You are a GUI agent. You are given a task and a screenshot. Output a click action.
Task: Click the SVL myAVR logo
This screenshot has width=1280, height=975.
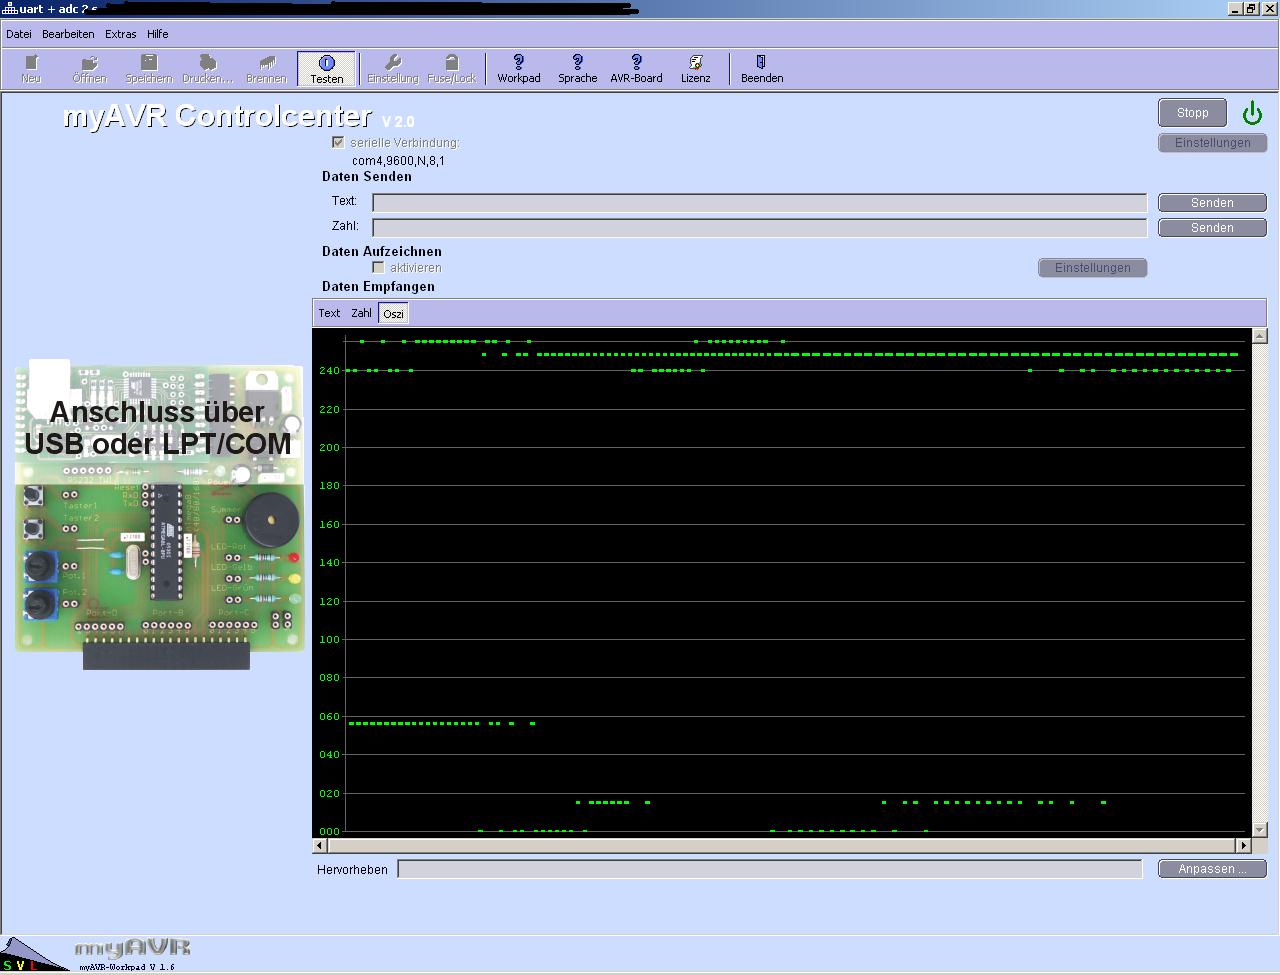35,955
